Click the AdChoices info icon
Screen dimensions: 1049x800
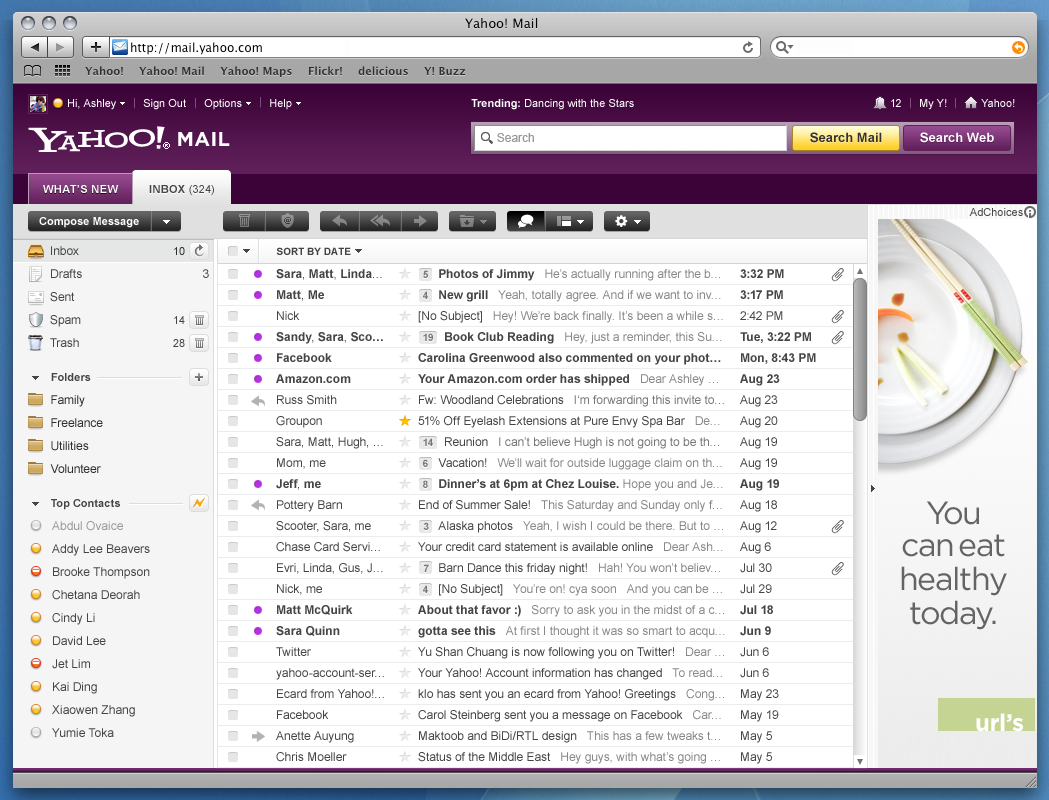tap(1030, 212)
